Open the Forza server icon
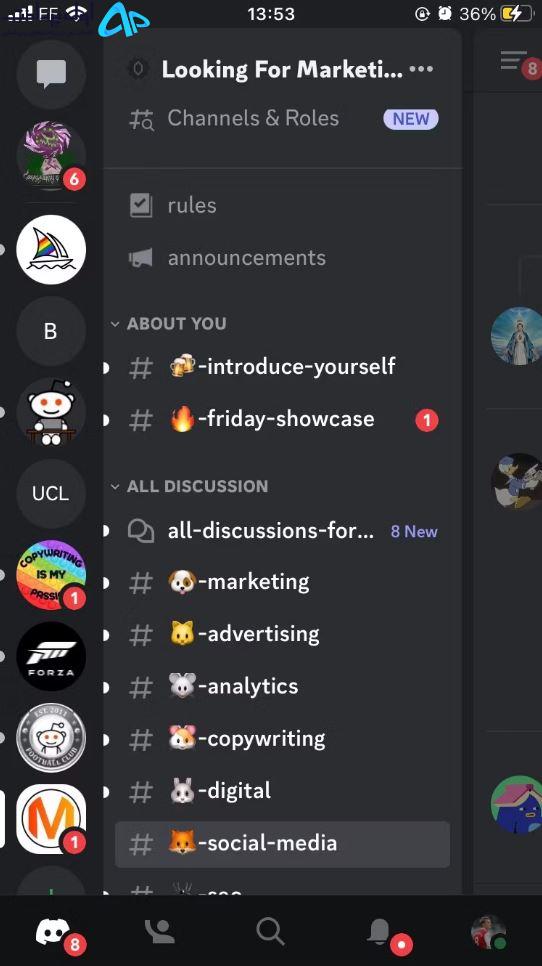Screen dimensions: 542x966 tap(51, 656)
